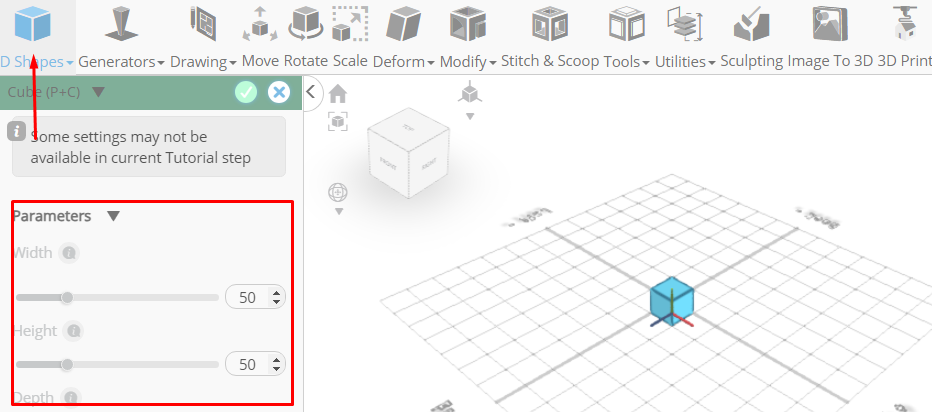Screen dimensions: 932x412
Task: Click the Move label
Action: coord(260,61)
